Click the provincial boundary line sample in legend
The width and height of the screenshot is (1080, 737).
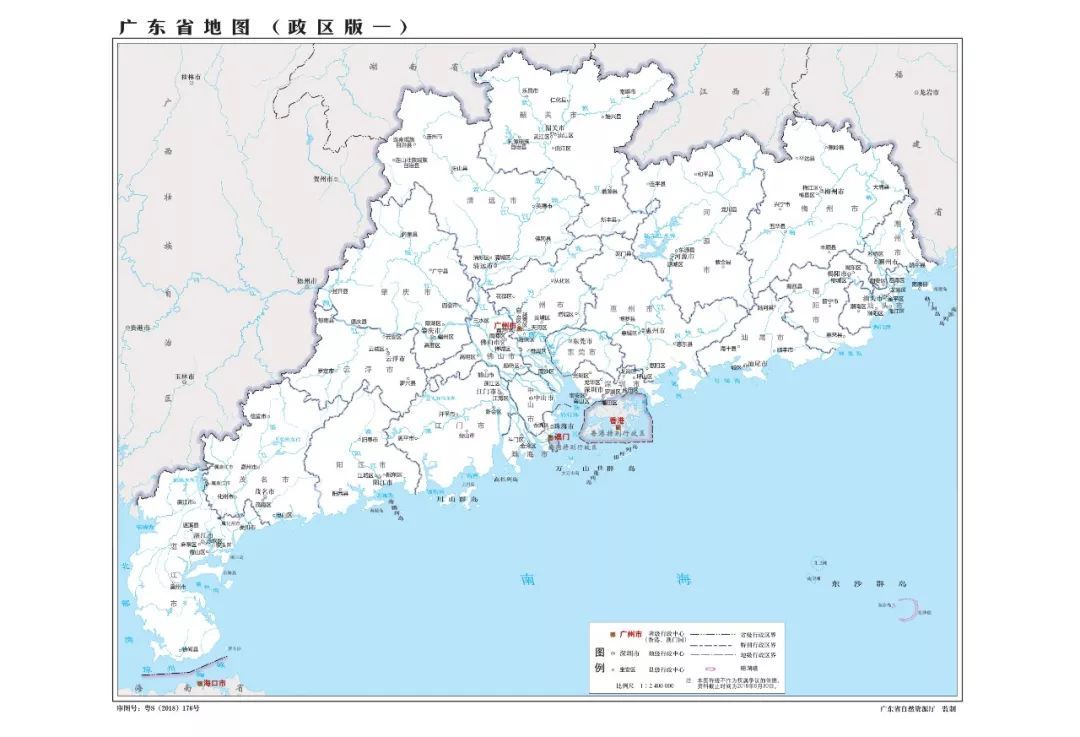coord(714,634)
